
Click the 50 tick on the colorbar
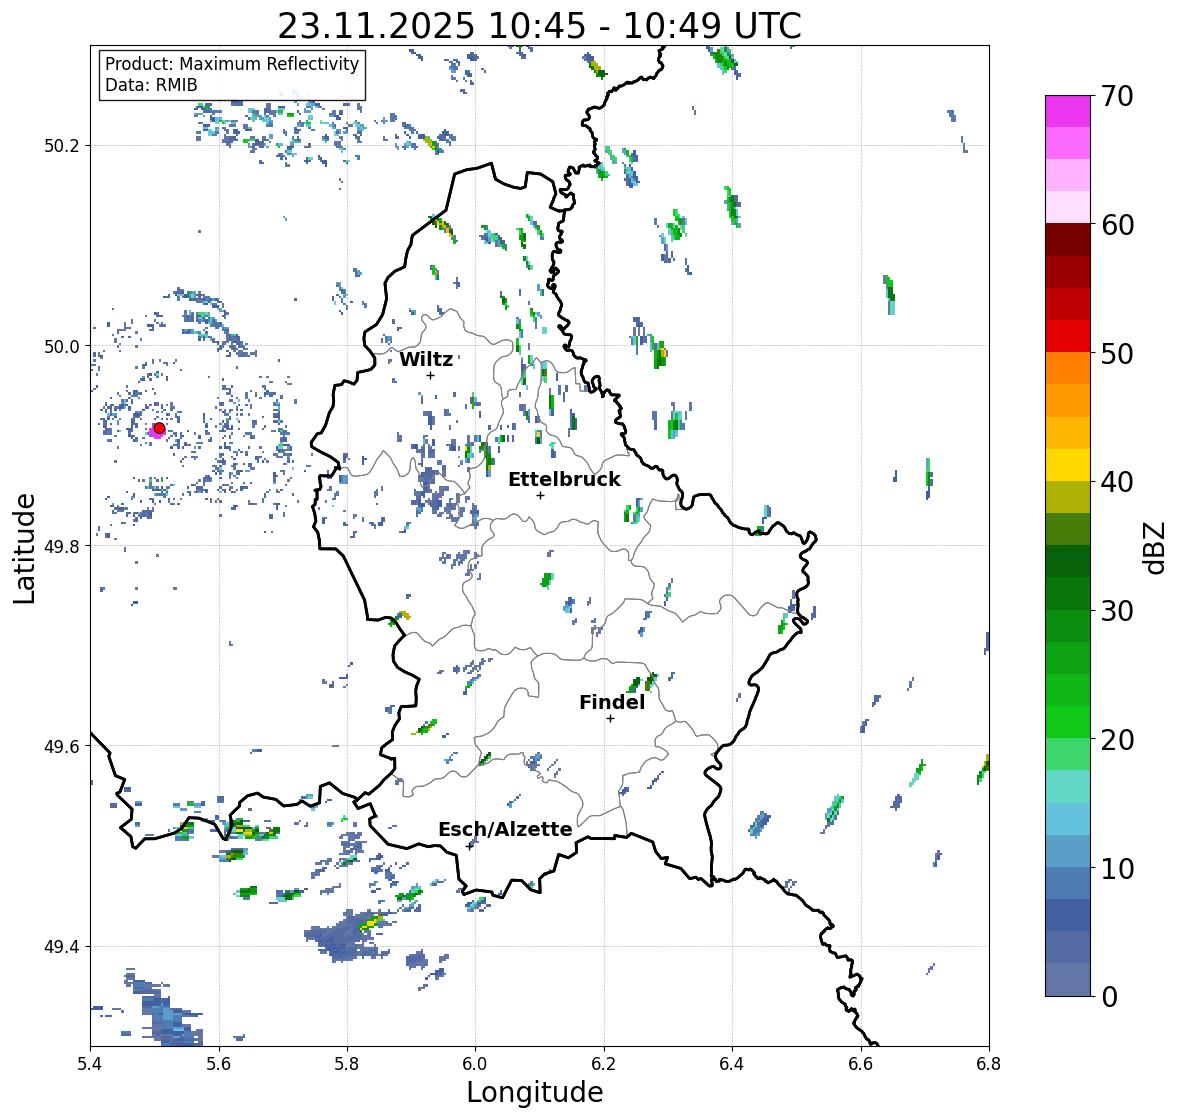pyautogui.click(x=1116, y=354)
